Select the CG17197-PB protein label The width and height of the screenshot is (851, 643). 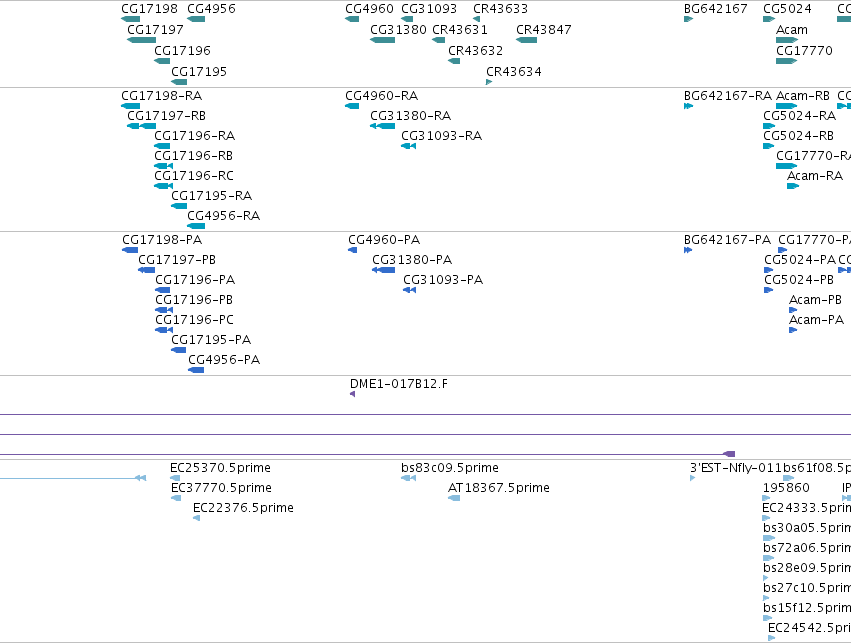[177, 260]
